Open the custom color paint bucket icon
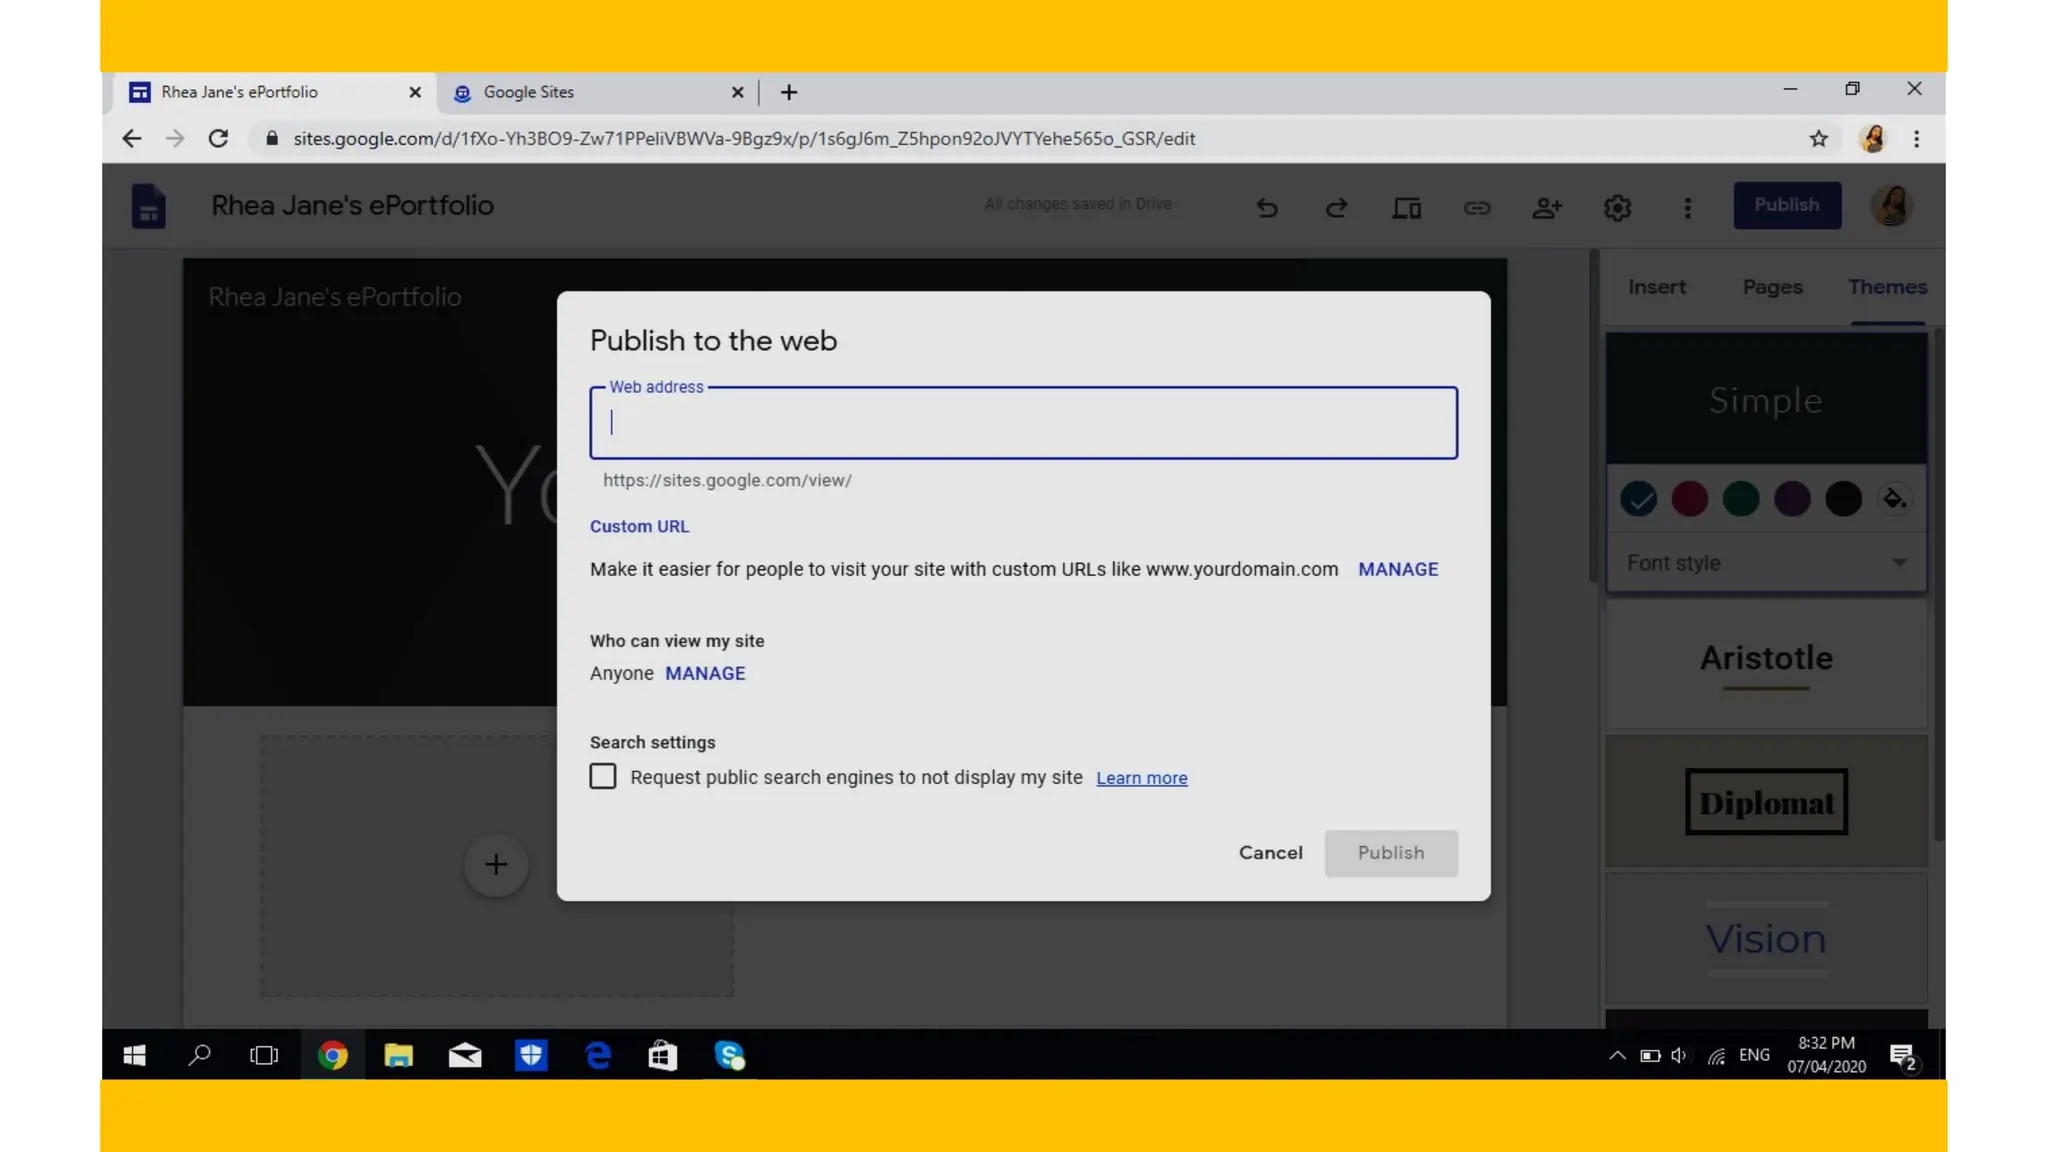Image resolution: width=2048 pixels, height=1152 pixels. (x=1895, y=499)
